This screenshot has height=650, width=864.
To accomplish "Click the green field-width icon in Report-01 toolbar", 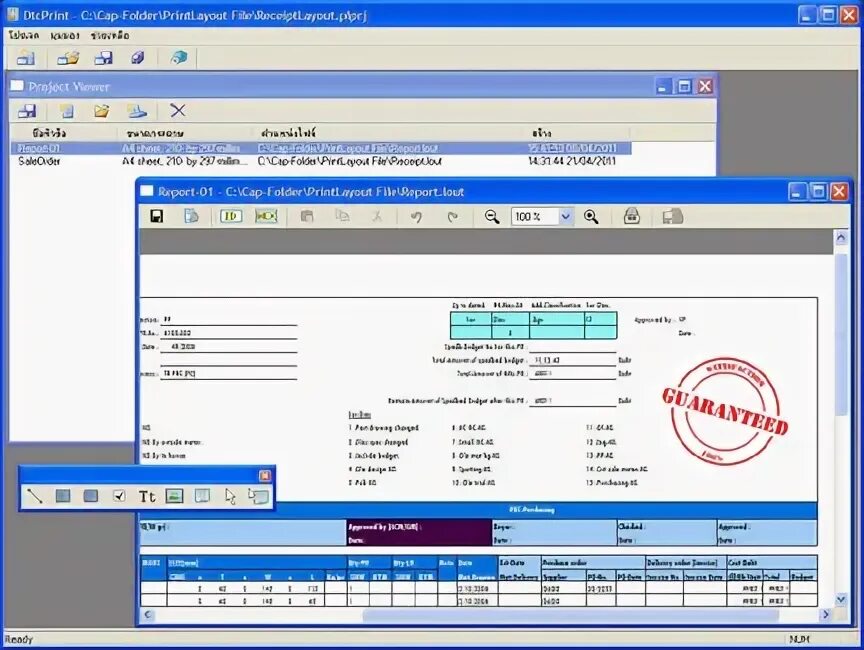I will point(266,216).
